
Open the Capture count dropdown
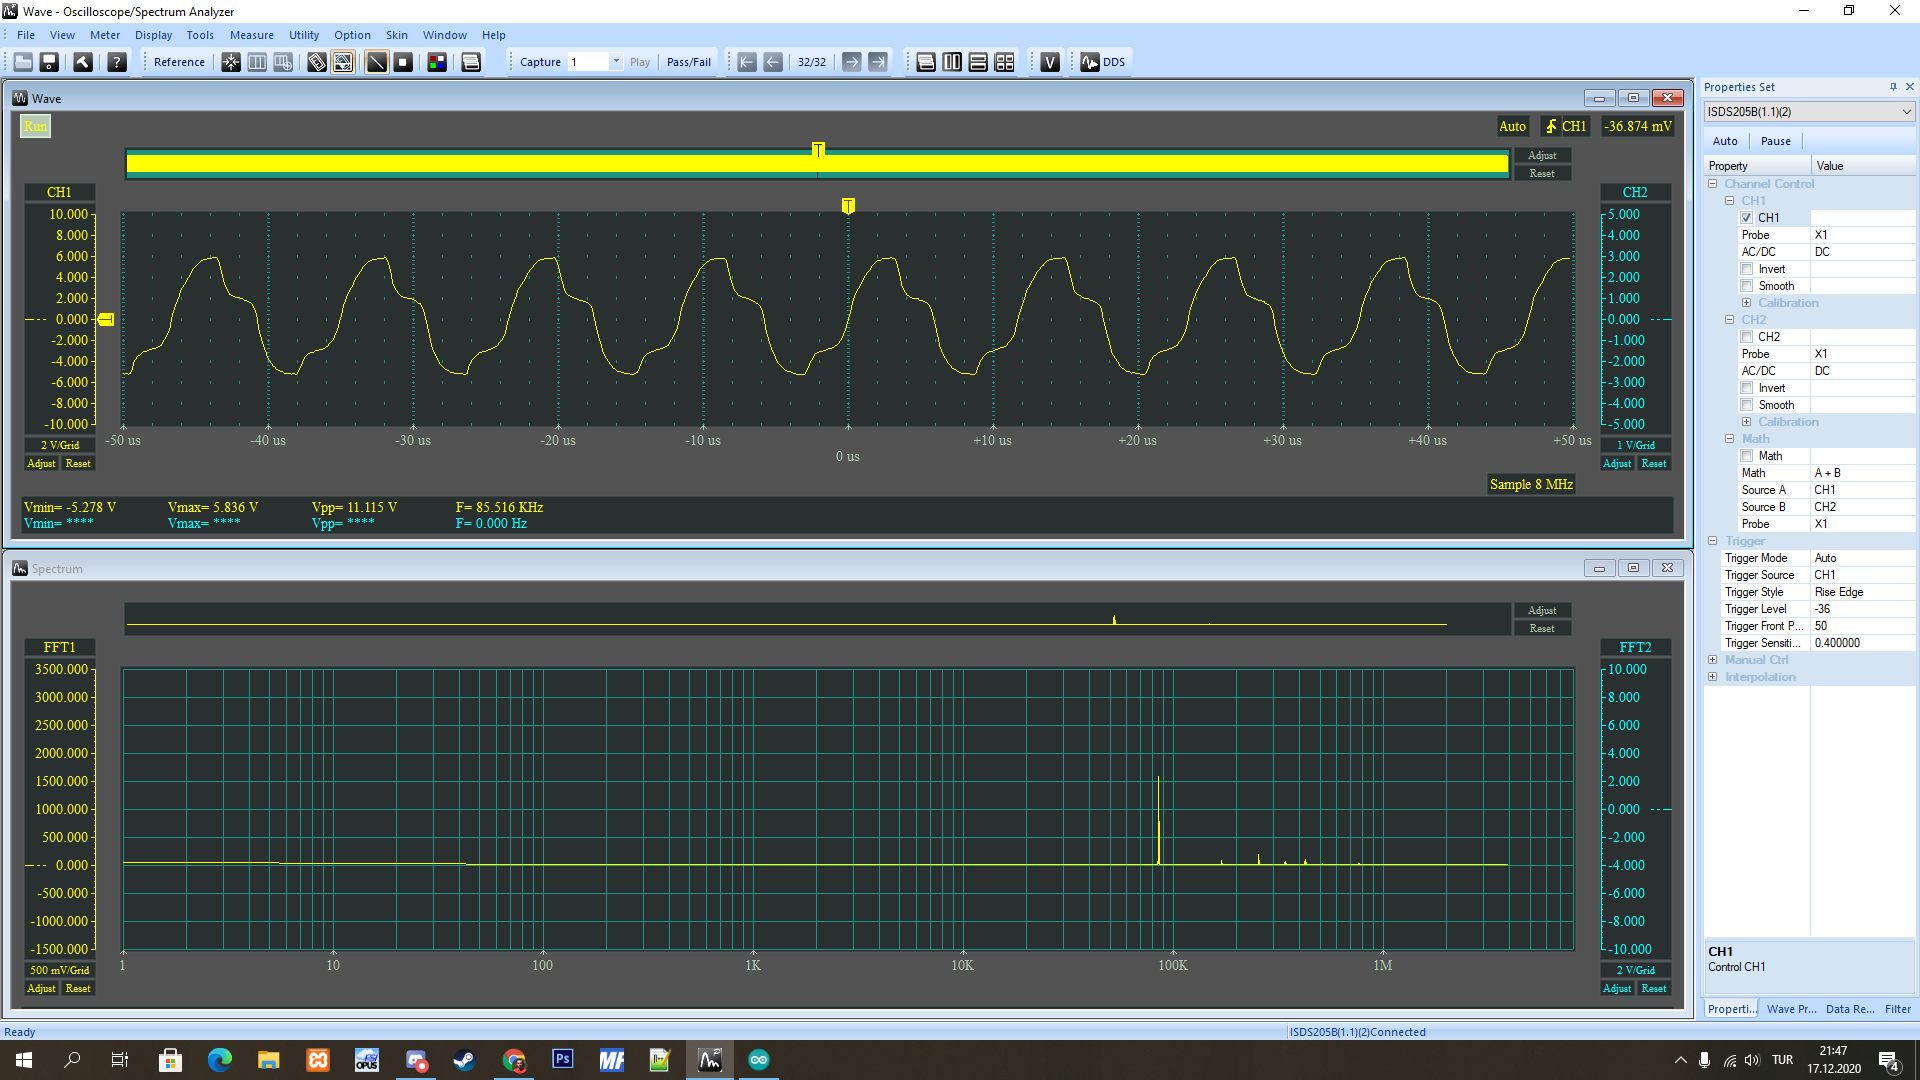[616, 62]
